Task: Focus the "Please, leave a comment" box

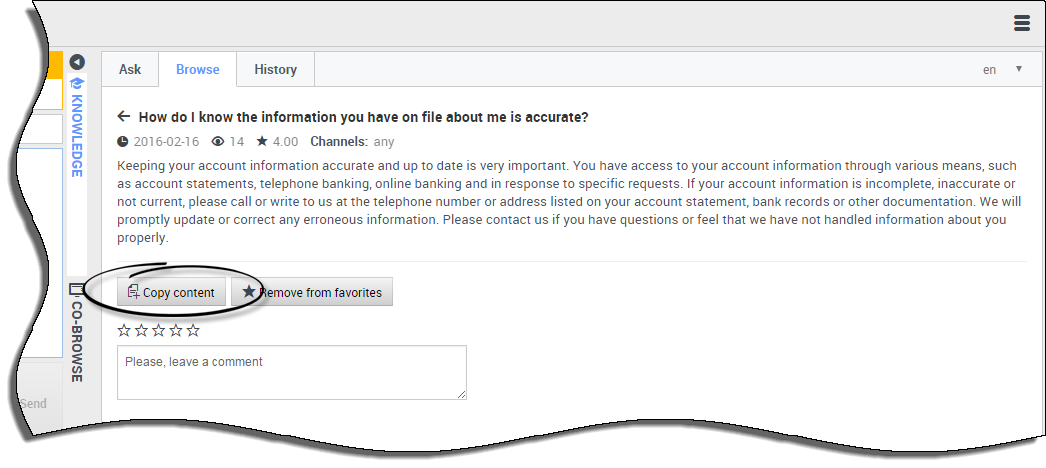Action: [x=291, y=372]
